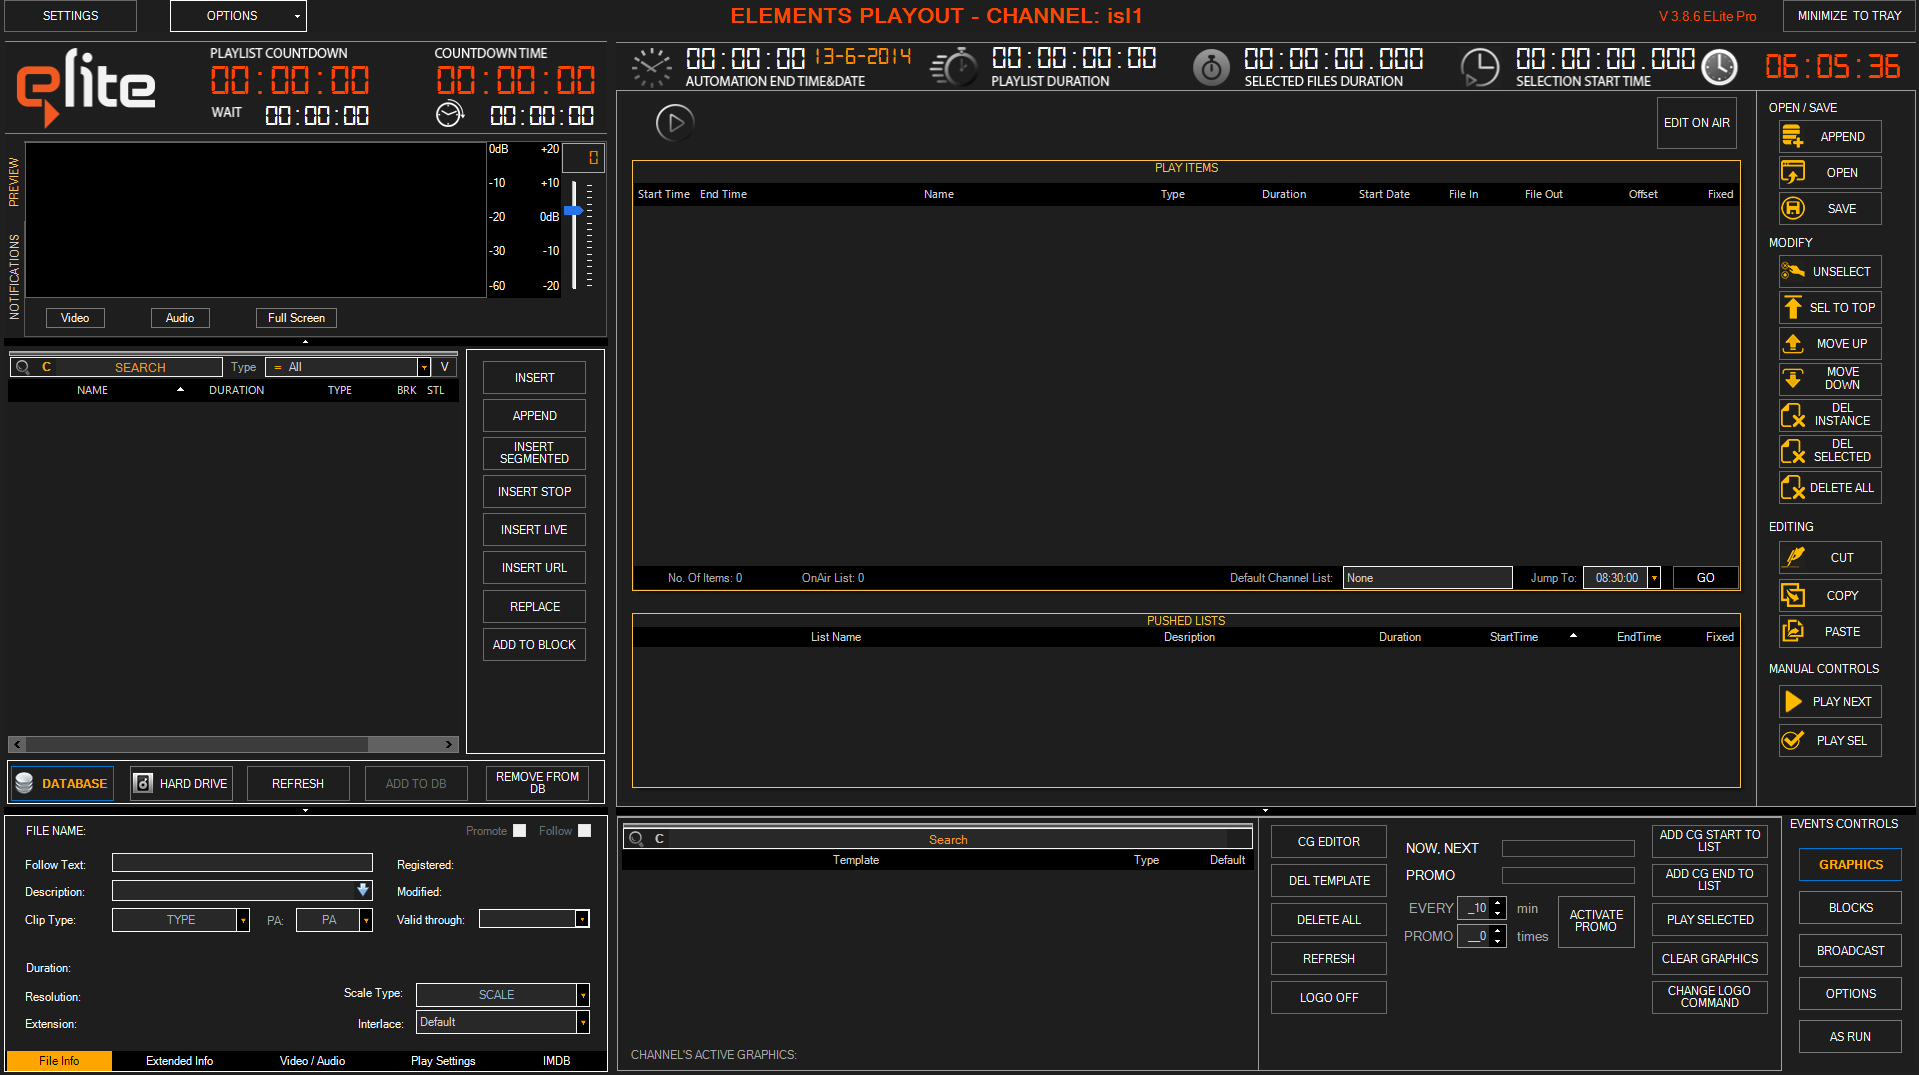Image resolution: width=1919 pixels, height=1075 pixels.
Task: Toggle the Video preview button
Action: (x=75, y=318)
